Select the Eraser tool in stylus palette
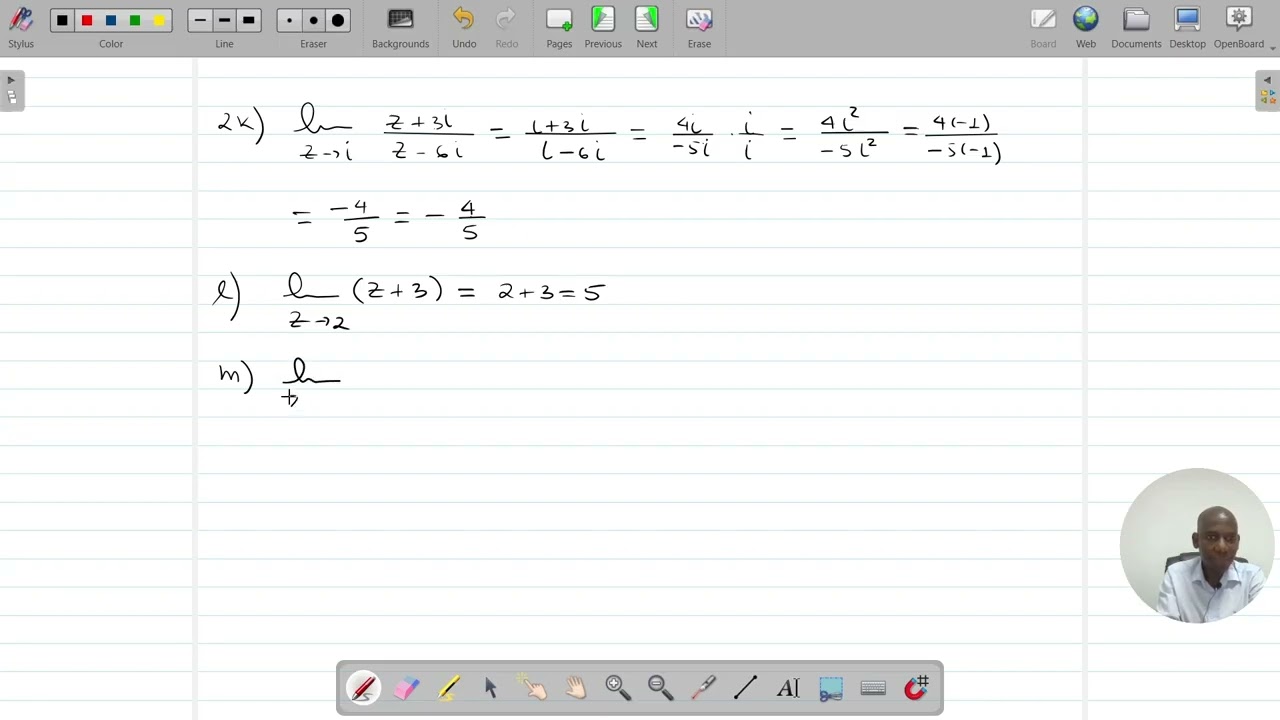The width and height of the screenshot is (1280, 720). coord(407,688)
